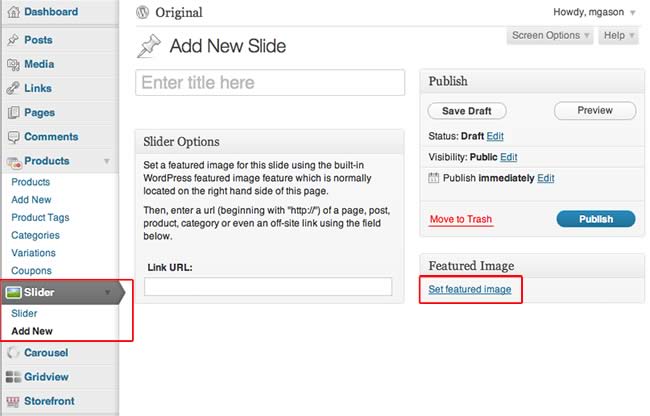Image resolution: width=650 pixels, height=416 pixels.
Task: Collapse the Slider menu arrow
Action: click(x=106, y=293)
